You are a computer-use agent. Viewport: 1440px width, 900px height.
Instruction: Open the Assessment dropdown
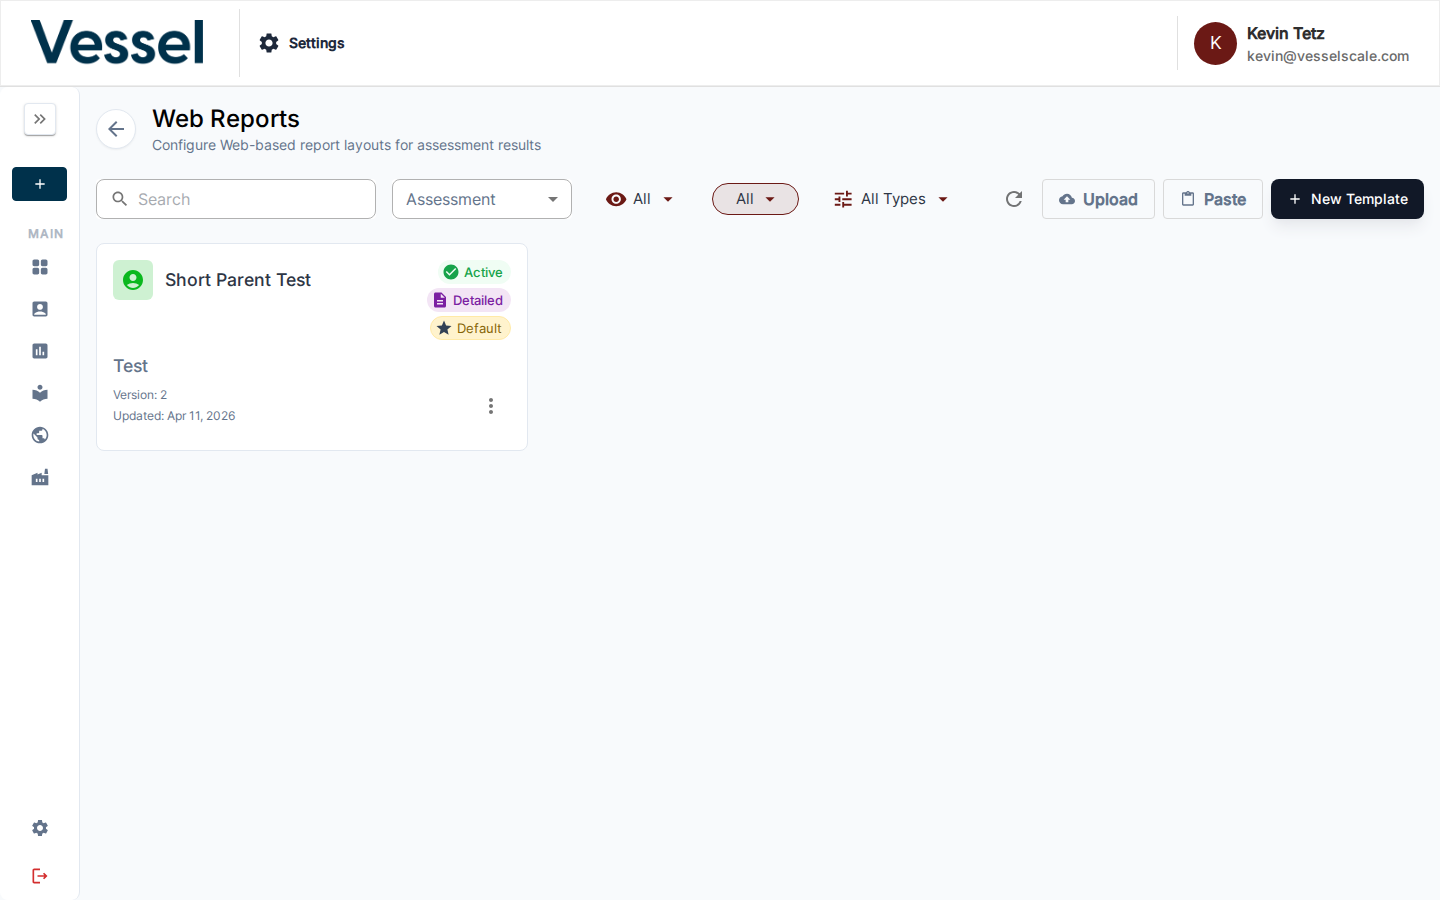pos(482,199)
